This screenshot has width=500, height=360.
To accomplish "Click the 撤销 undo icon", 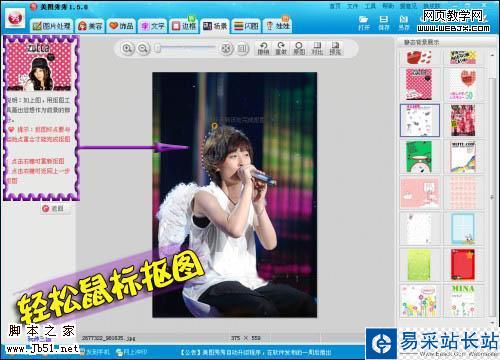I will (x=263, y=48).
